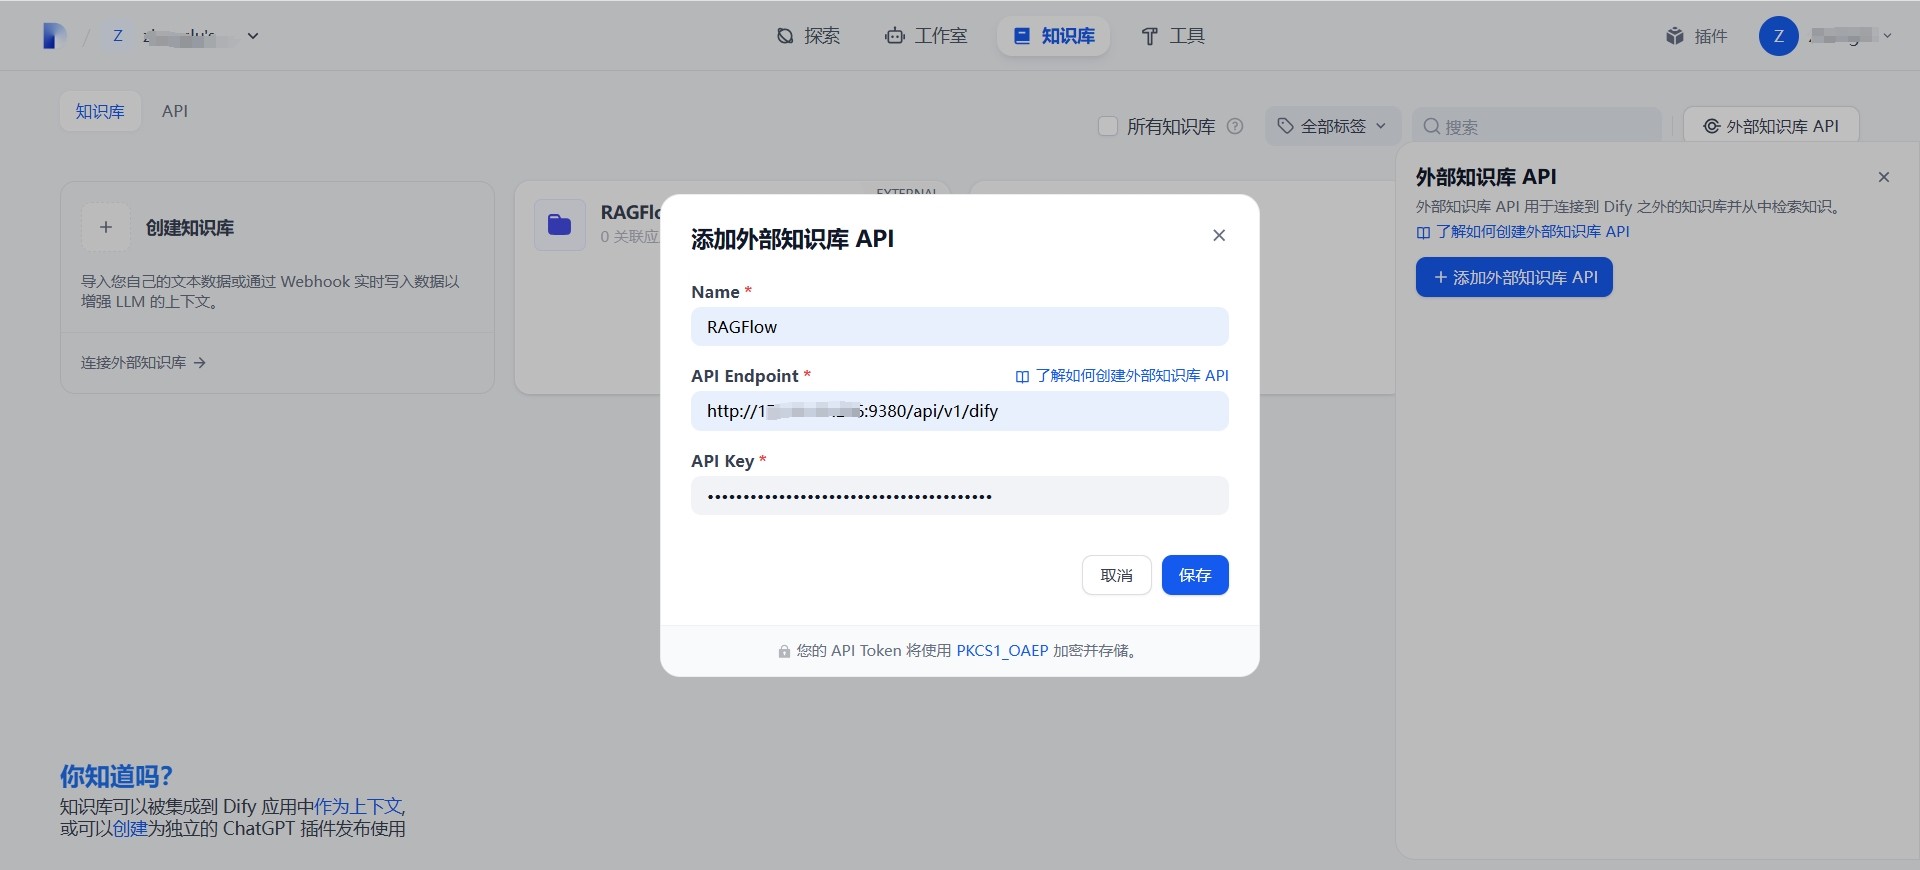Open the 工作室 navigation tab
1920x870 pixels.
point(925,36)
